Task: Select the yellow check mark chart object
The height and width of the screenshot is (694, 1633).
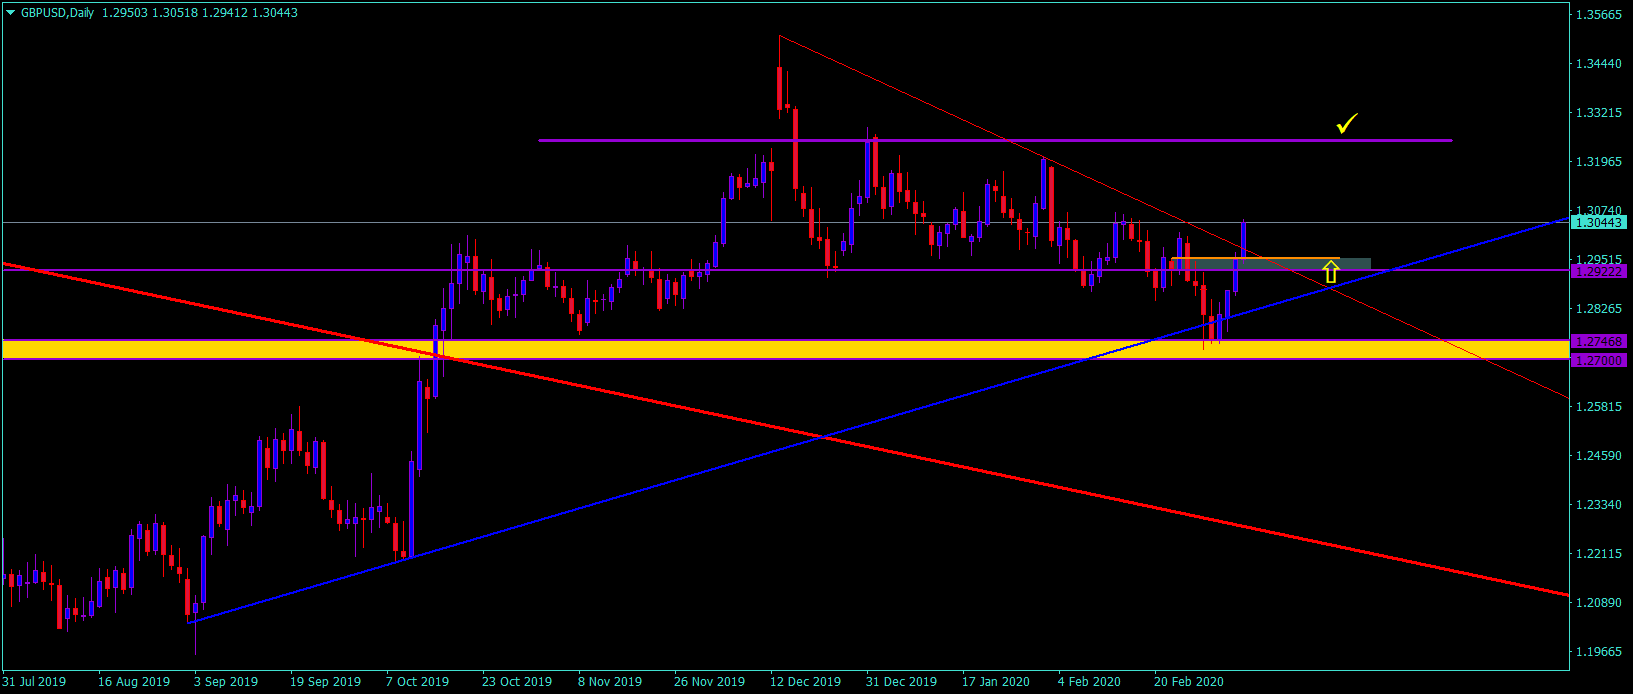Action: pyautogui.click(x=1347, y=124)
